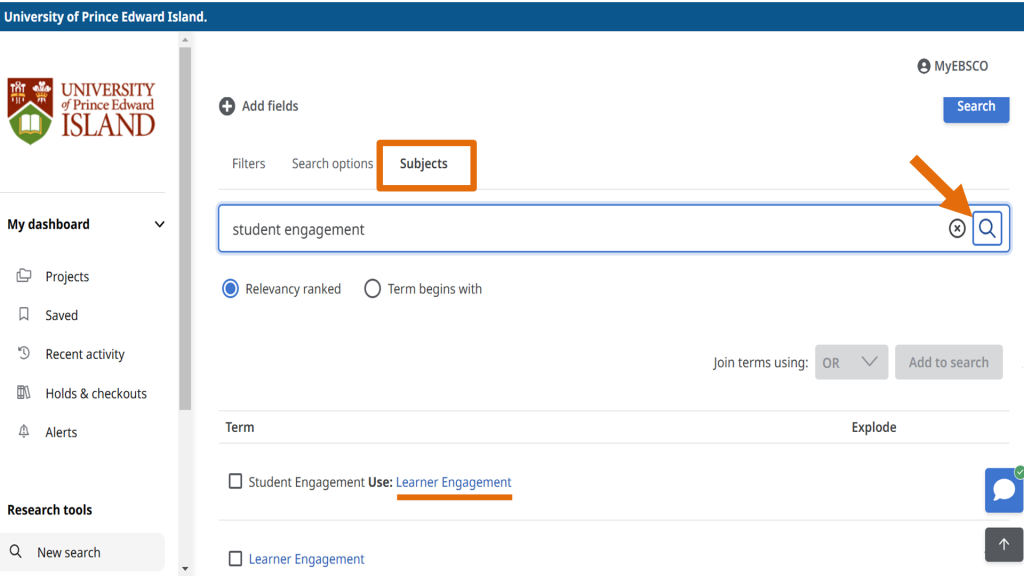Check the Student Engagement term checkbox
1024x576 pixels.
tap(235, 481)
